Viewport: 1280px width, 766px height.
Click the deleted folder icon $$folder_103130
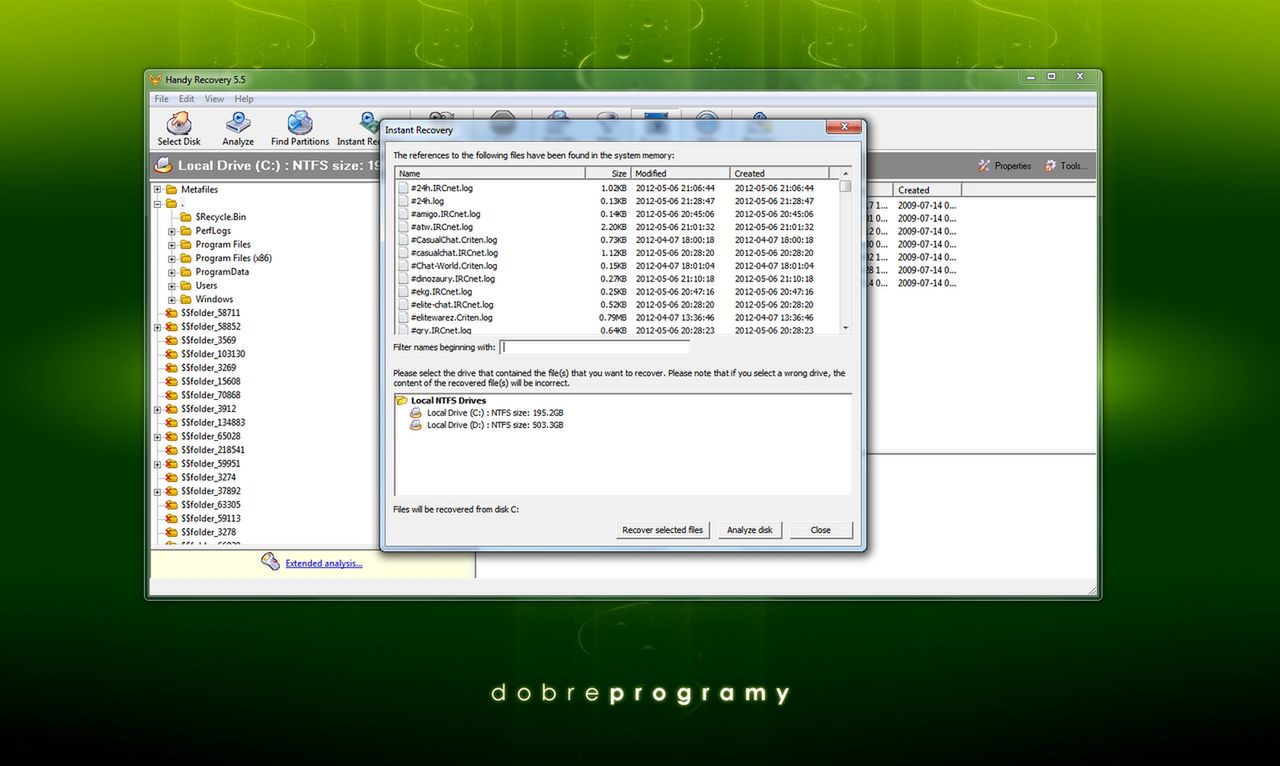(x=172, y=354)
